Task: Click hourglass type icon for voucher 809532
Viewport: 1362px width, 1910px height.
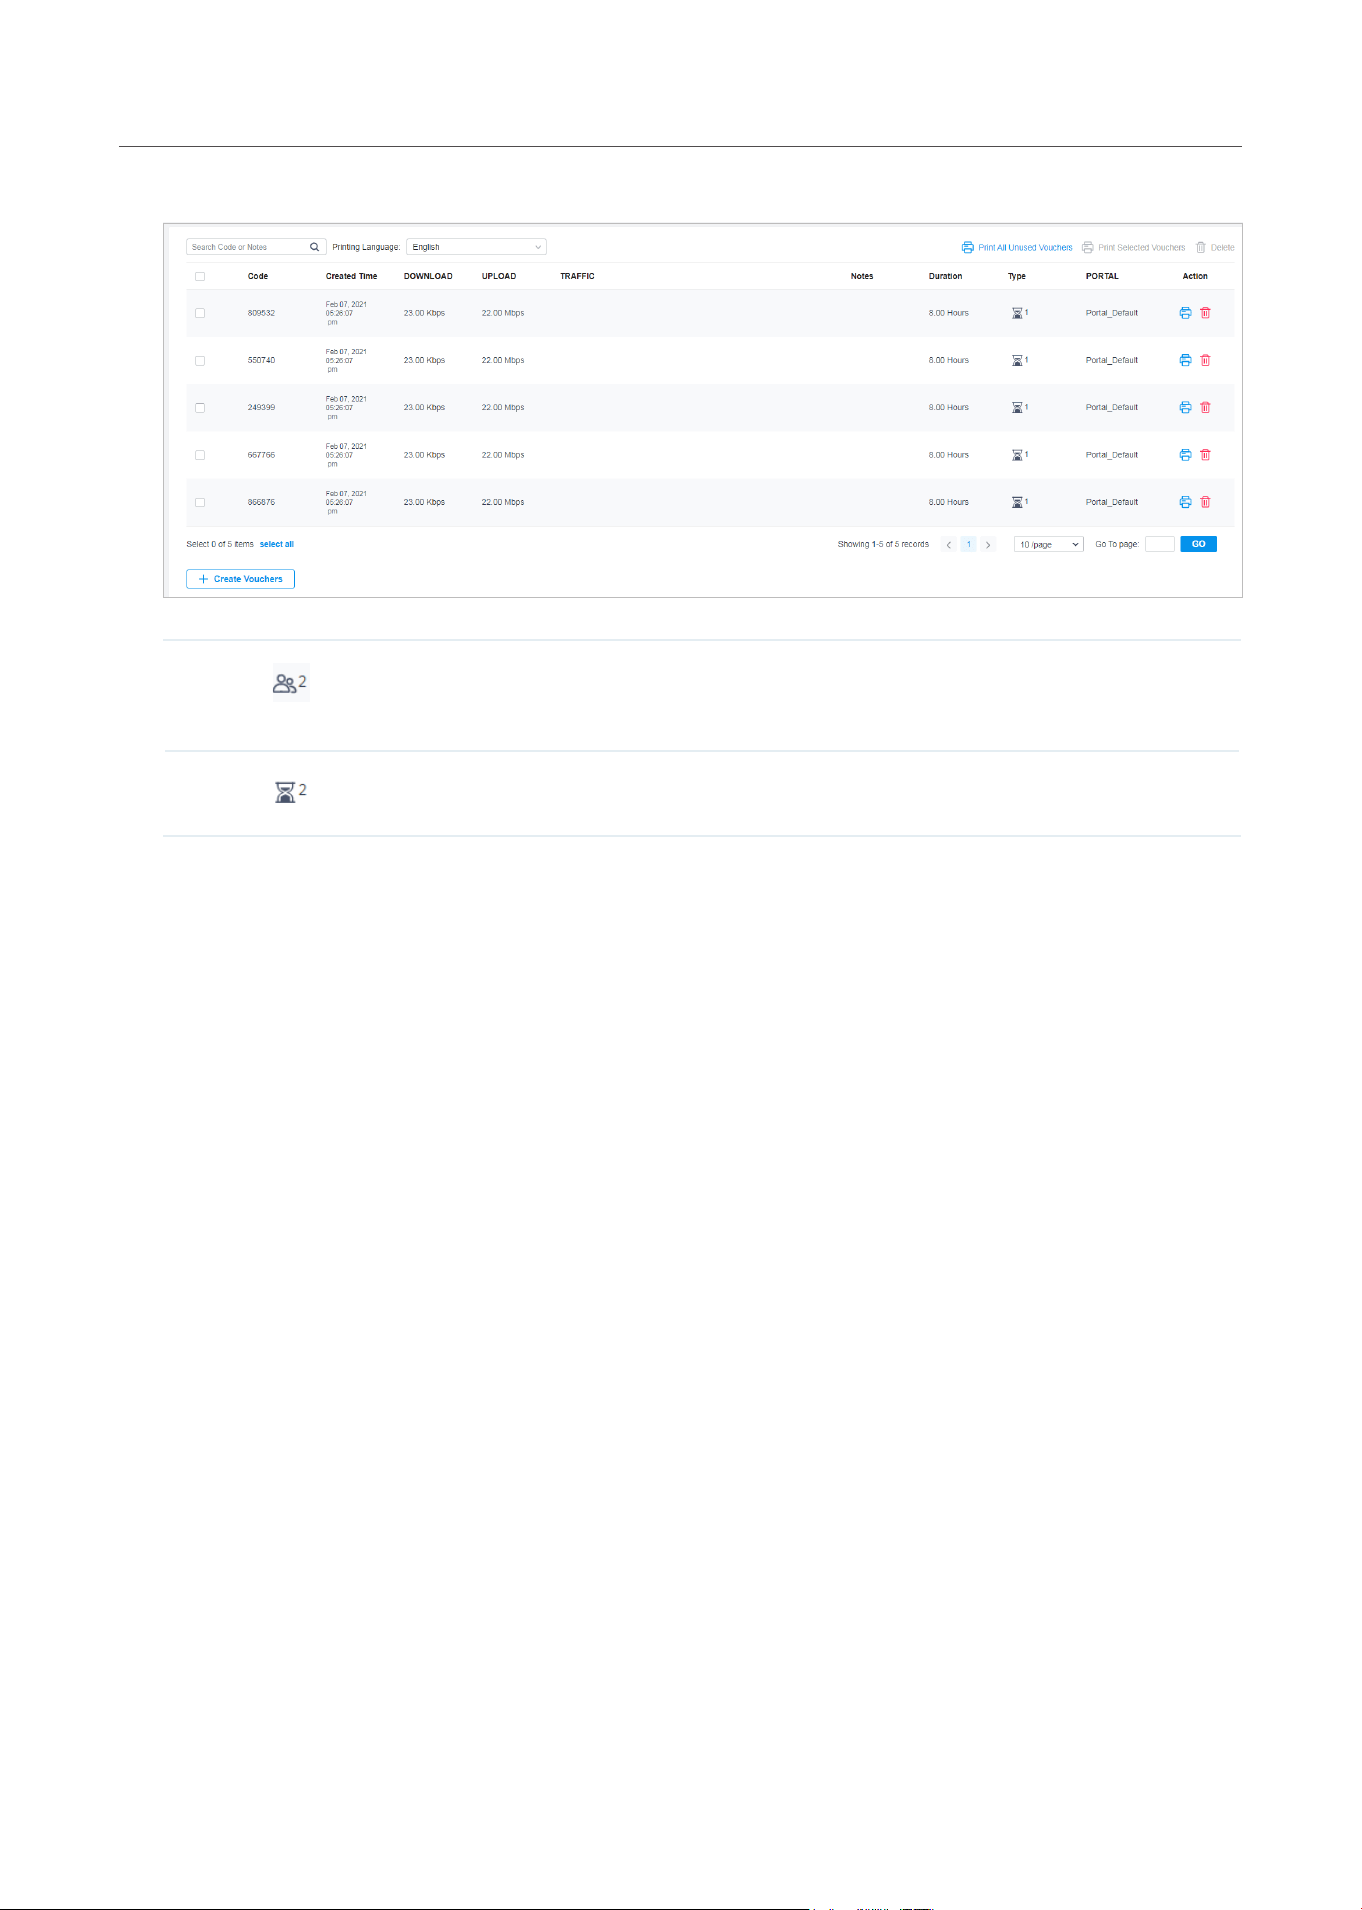Action: point(1017,313)
